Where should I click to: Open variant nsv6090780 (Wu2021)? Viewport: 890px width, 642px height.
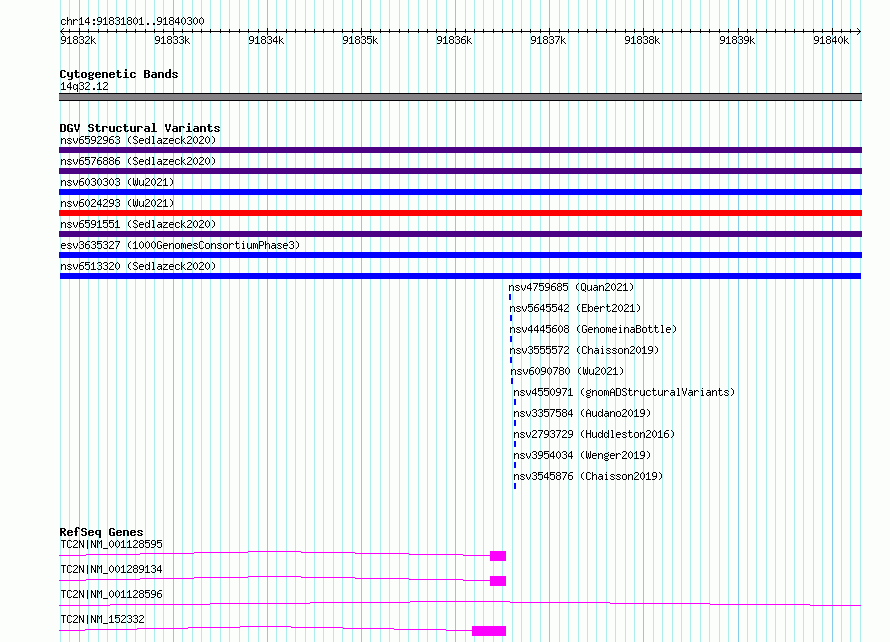click(x=567, y=371)
